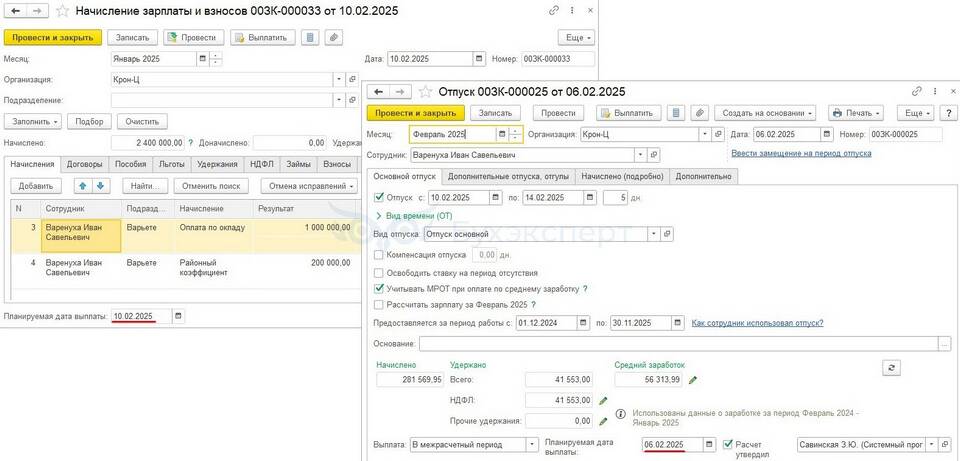Click the Ввести замещение на период отпуска link
Viewport: 960px width, 461px height.
coord(800,153)
